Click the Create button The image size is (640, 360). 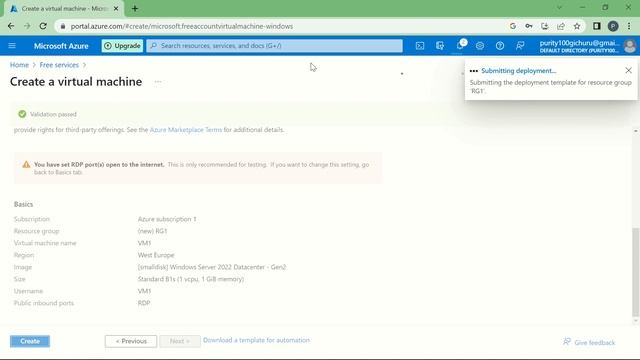[30, 341]
